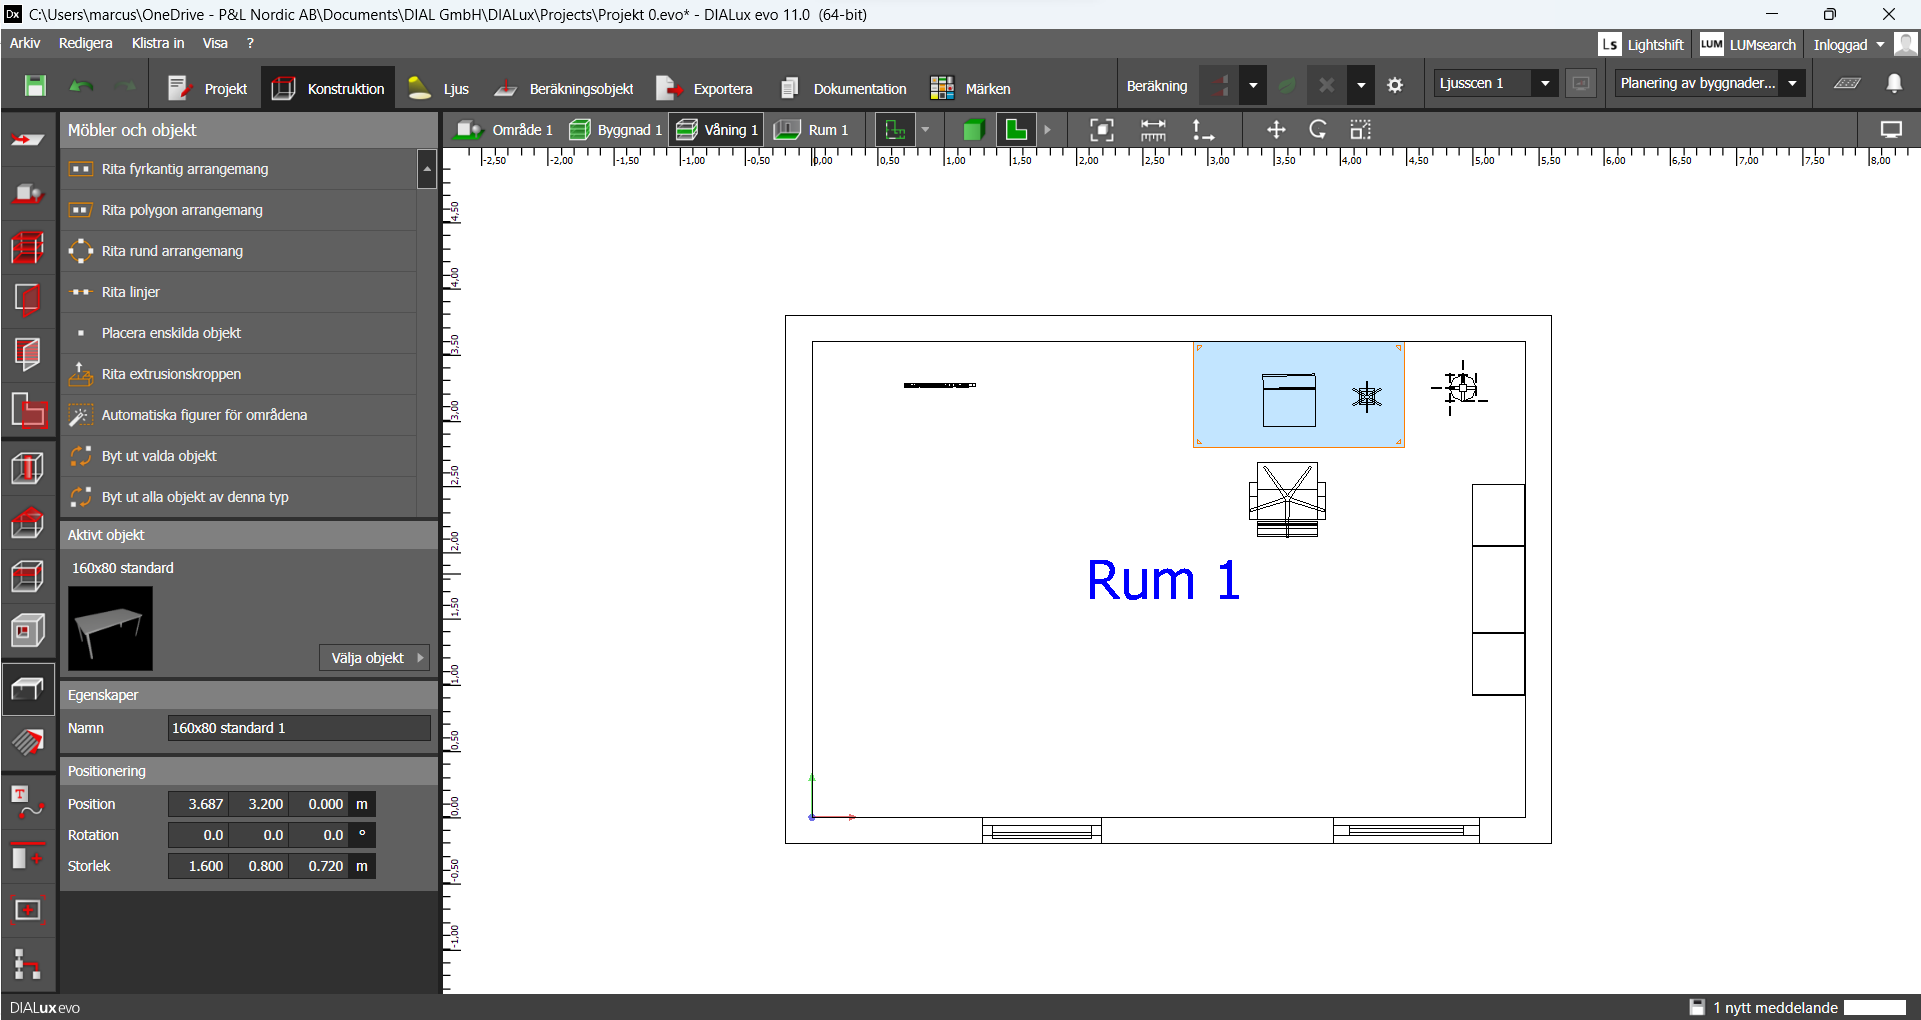The width and height of the screenshot is (1921, 1020).
Task: Toggle the site plan green outline view
Action: click(895, 130)
